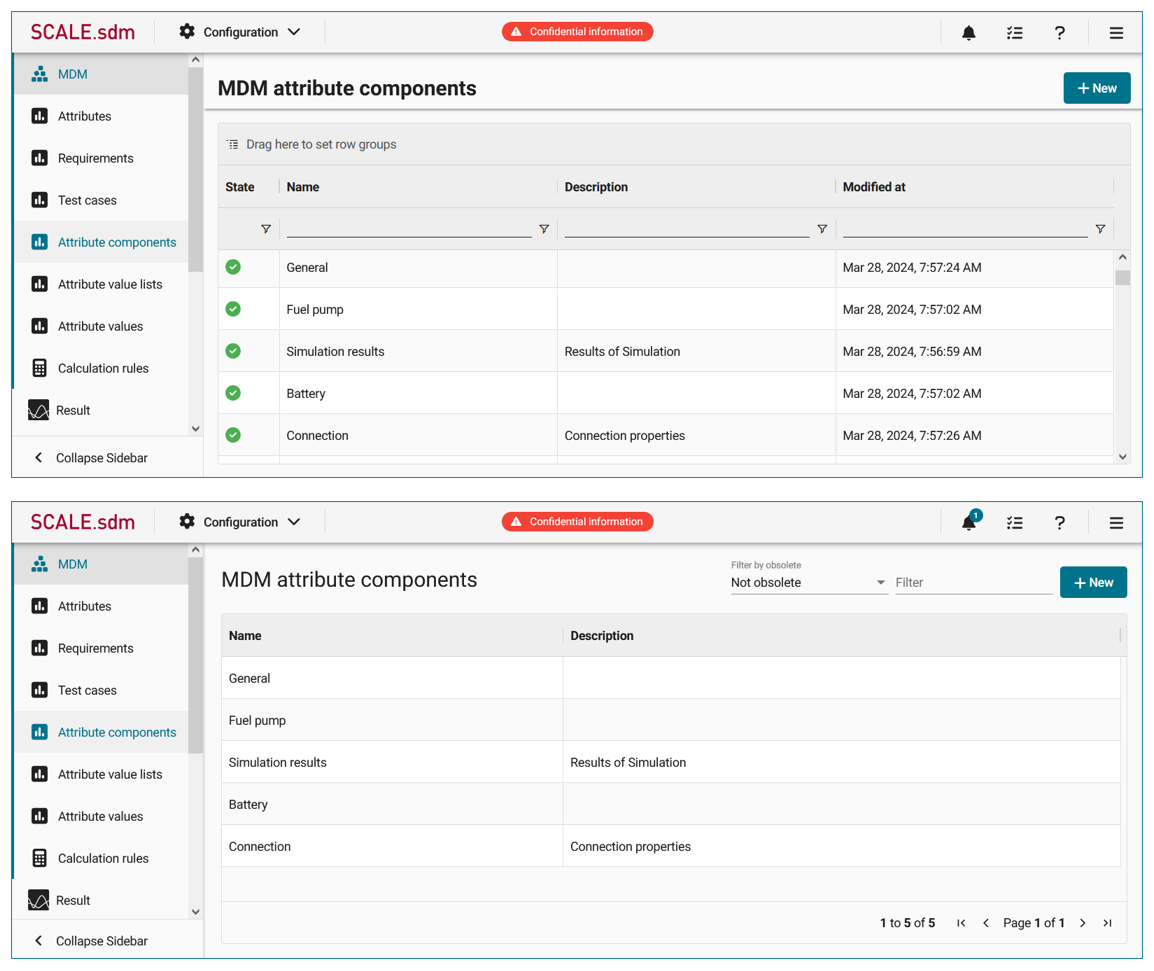Image resolution: width=1154 pixels, height=971 pixels.
Task: Sort by Description header in bottom table
Action: click(x=601, y=635)
